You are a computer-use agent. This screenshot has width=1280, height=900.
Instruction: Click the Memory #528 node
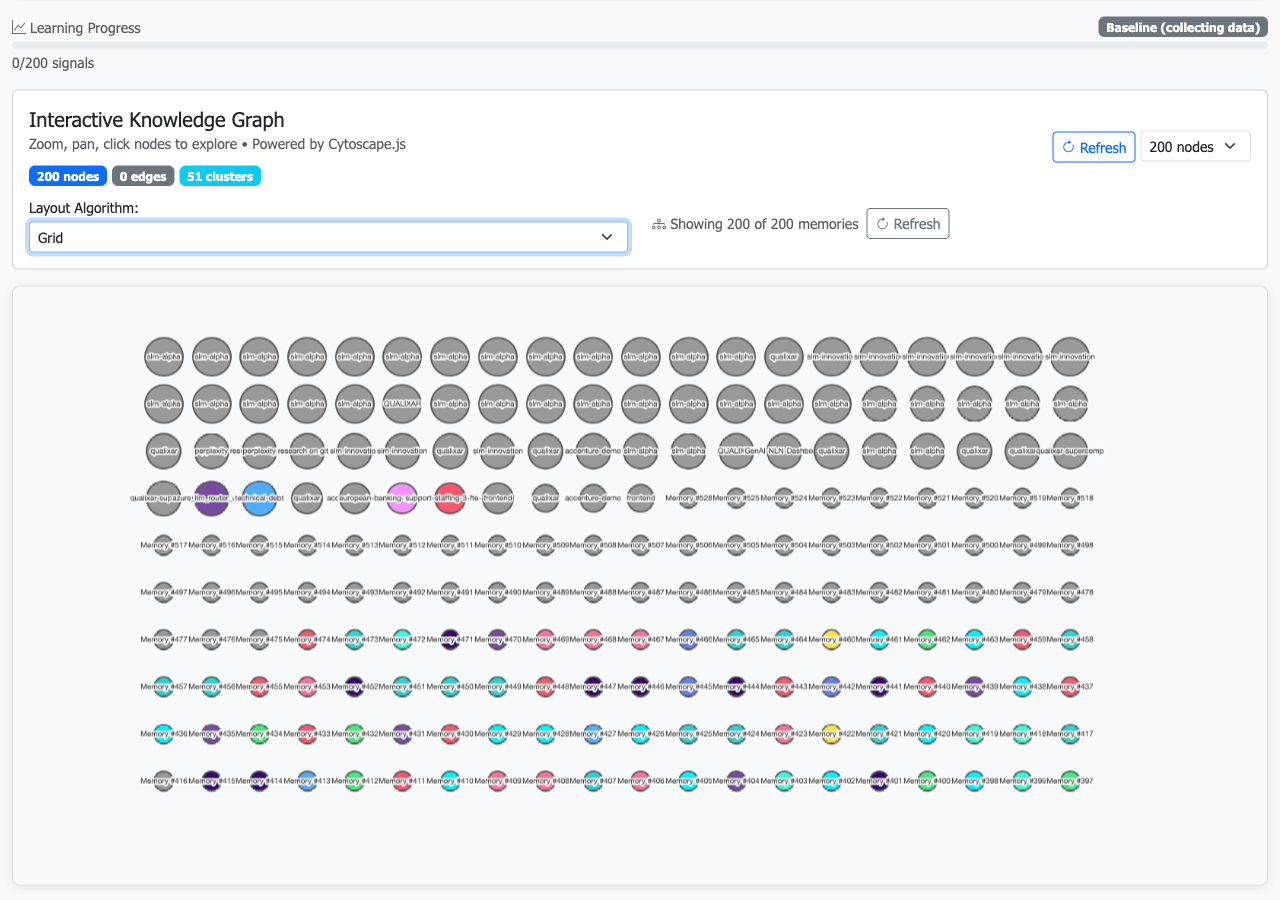coord(688,498)
